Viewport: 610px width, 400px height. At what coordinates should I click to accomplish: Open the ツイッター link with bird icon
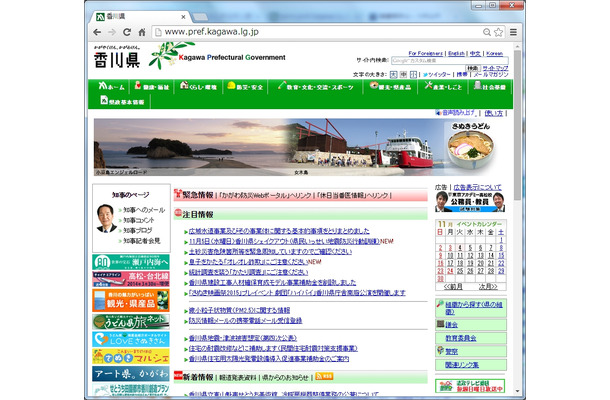(436, 74)
